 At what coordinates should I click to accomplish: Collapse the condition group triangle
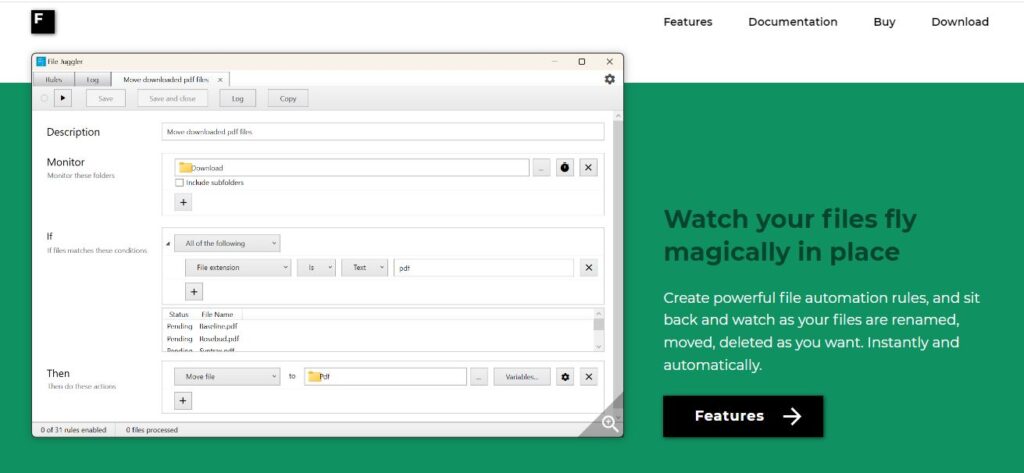click(x=167, y=243)
